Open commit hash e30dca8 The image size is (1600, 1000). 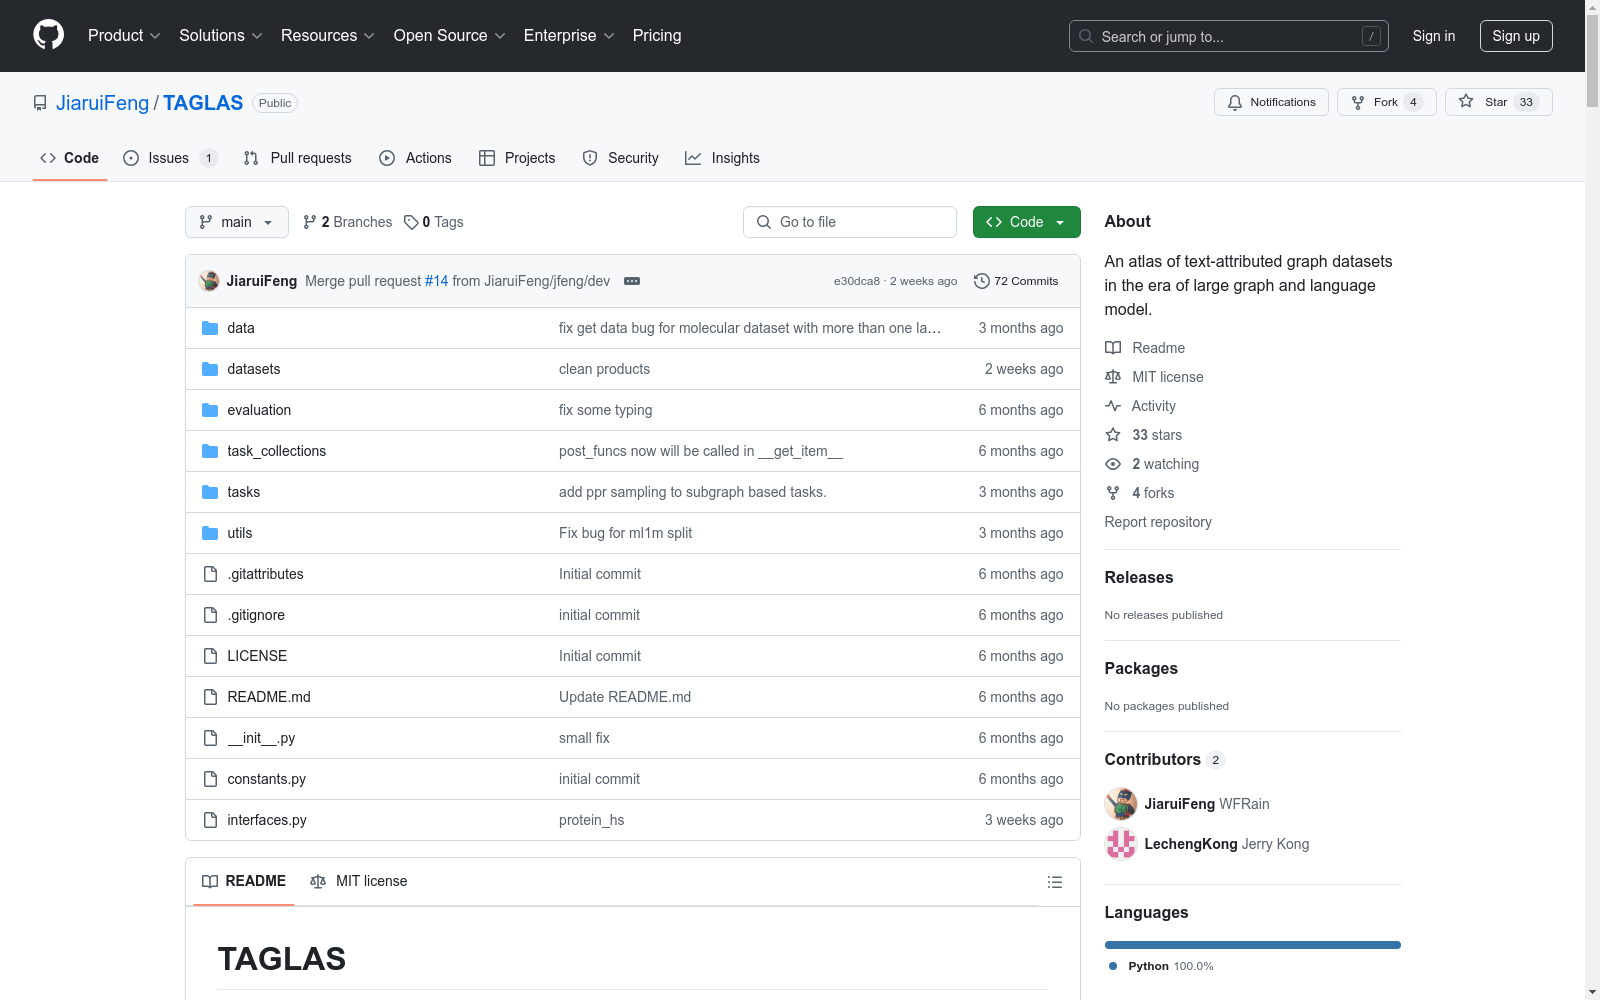tap(857, 281)
